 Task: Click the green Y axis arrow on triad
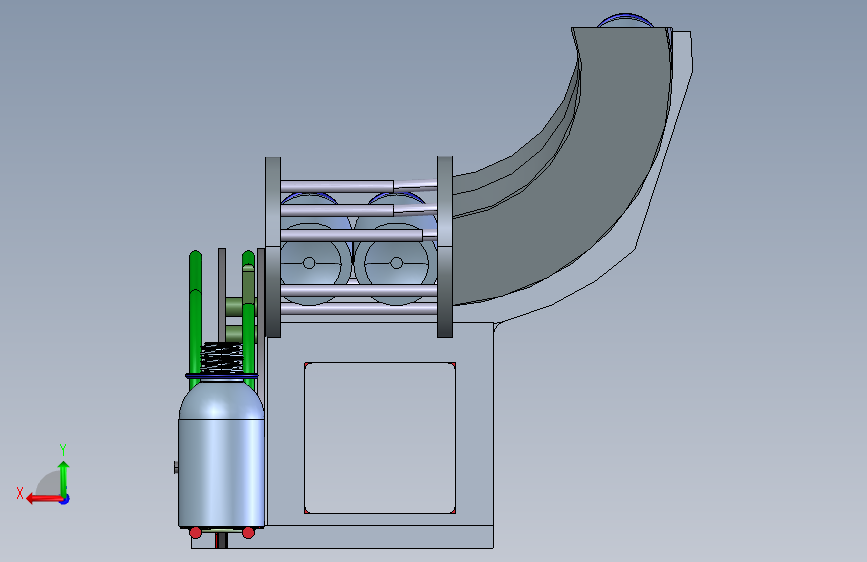pyautogui.click(x=64, y=478)
